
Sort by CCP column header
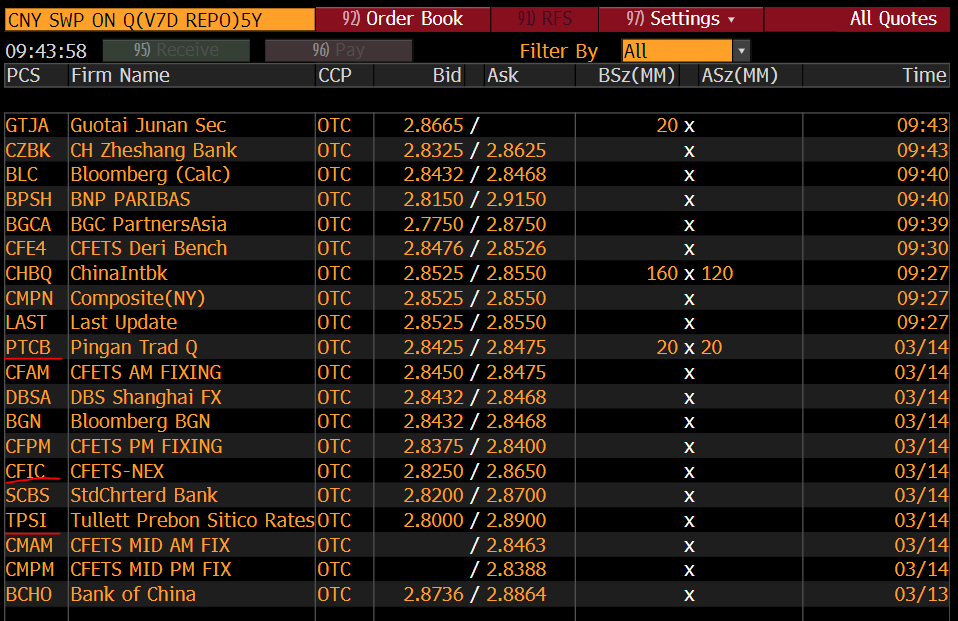[335, 75]
